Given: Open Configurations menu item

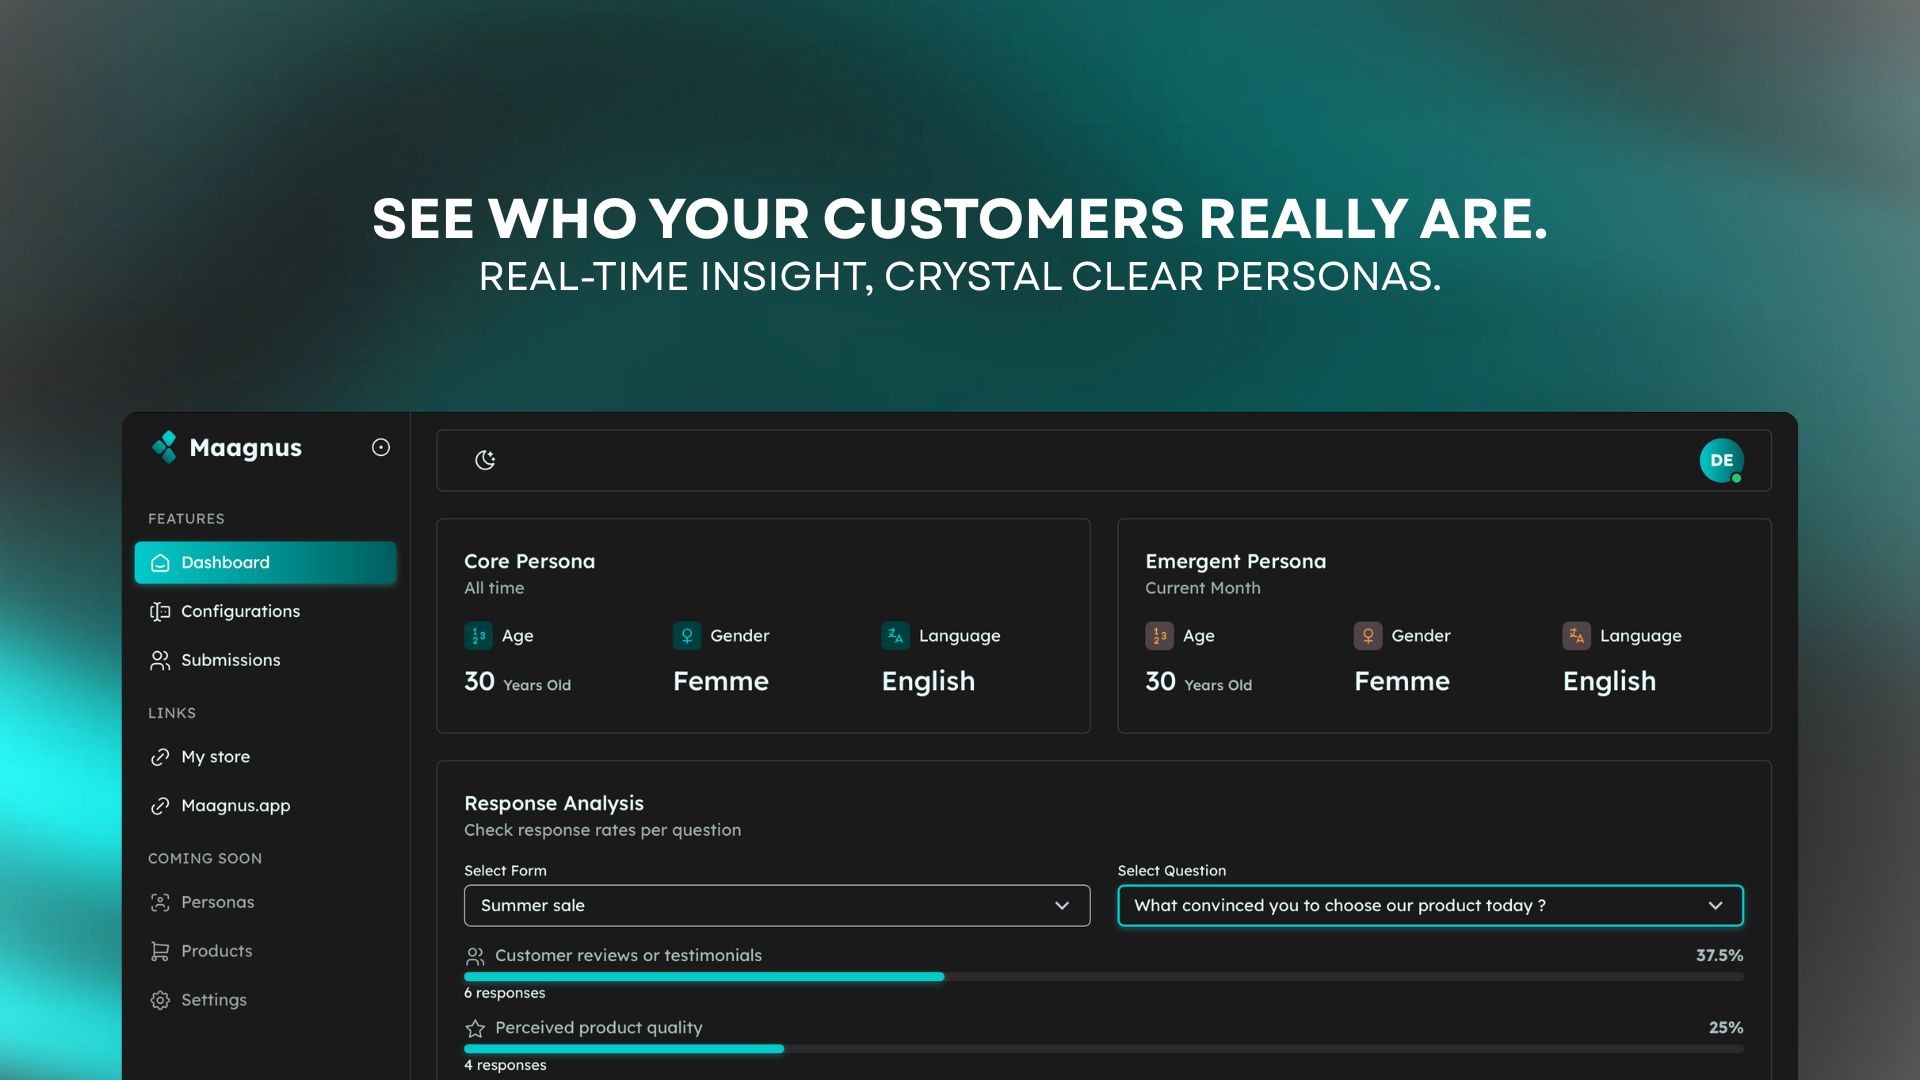Looking at the screenshot, I should (240, 611).
